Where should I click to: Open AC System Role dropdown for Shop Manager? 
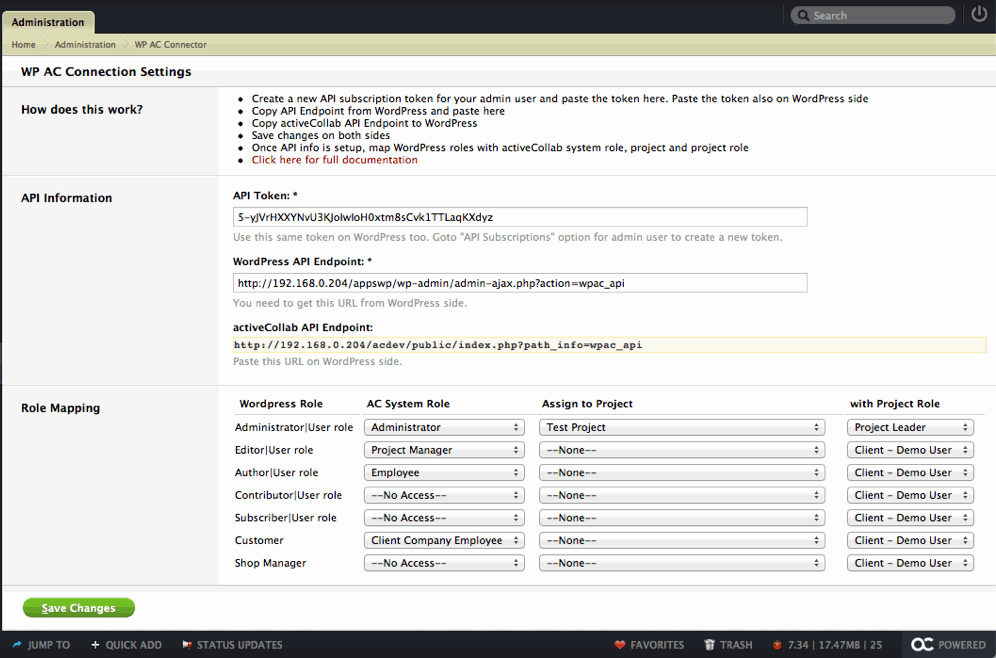(x=444, y=563)
